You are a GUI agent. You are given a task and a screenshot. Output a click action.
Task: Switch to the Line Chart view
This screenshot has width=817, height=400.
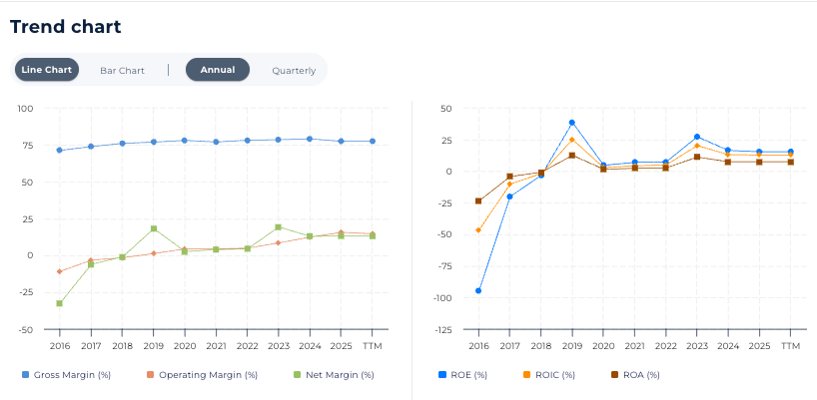click(x=46, y=70)
